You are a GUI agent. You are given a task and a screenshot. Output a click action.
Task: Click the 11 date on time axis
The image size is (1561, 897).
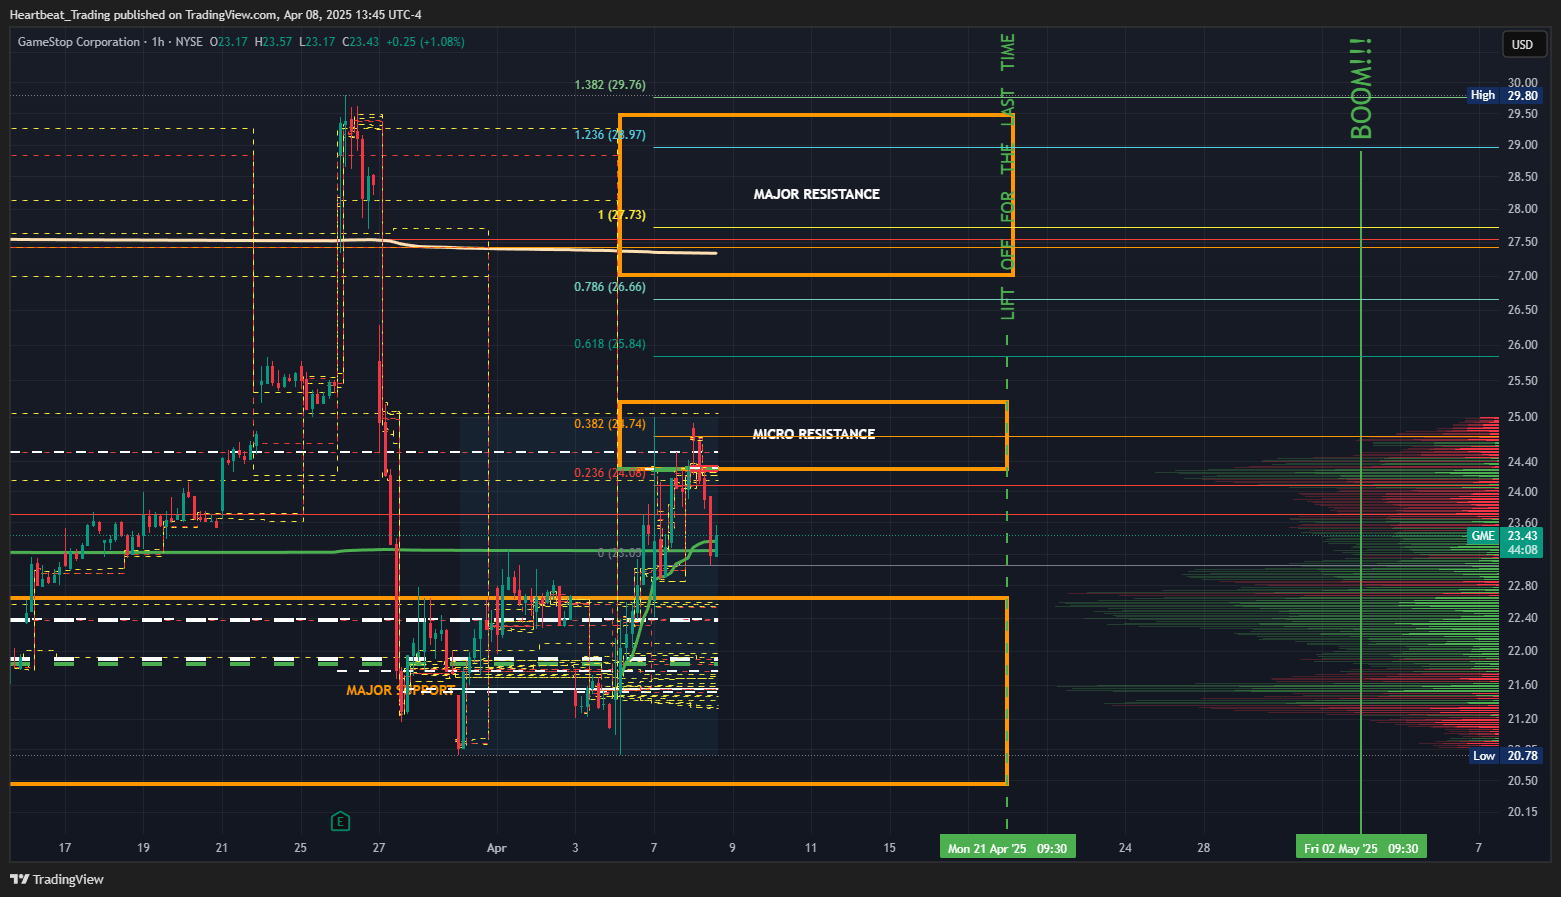(x=811, y=848)
